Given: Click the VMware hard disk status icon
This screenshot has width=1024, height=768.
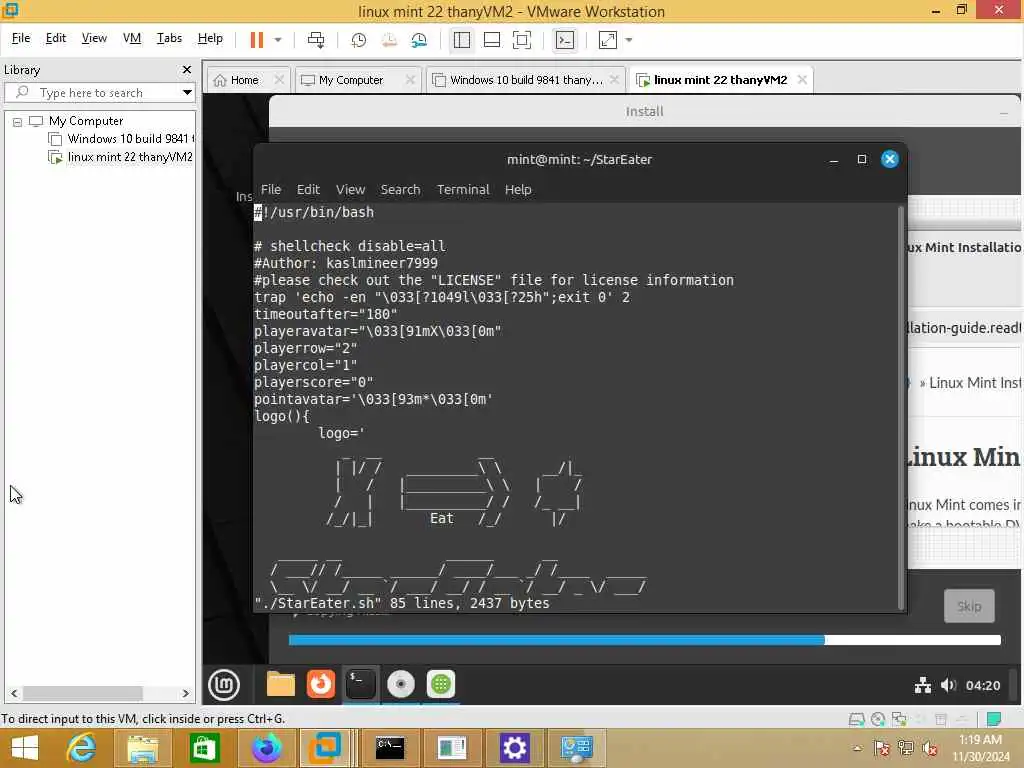Looking at the screenshot, I should pos(856,719).
